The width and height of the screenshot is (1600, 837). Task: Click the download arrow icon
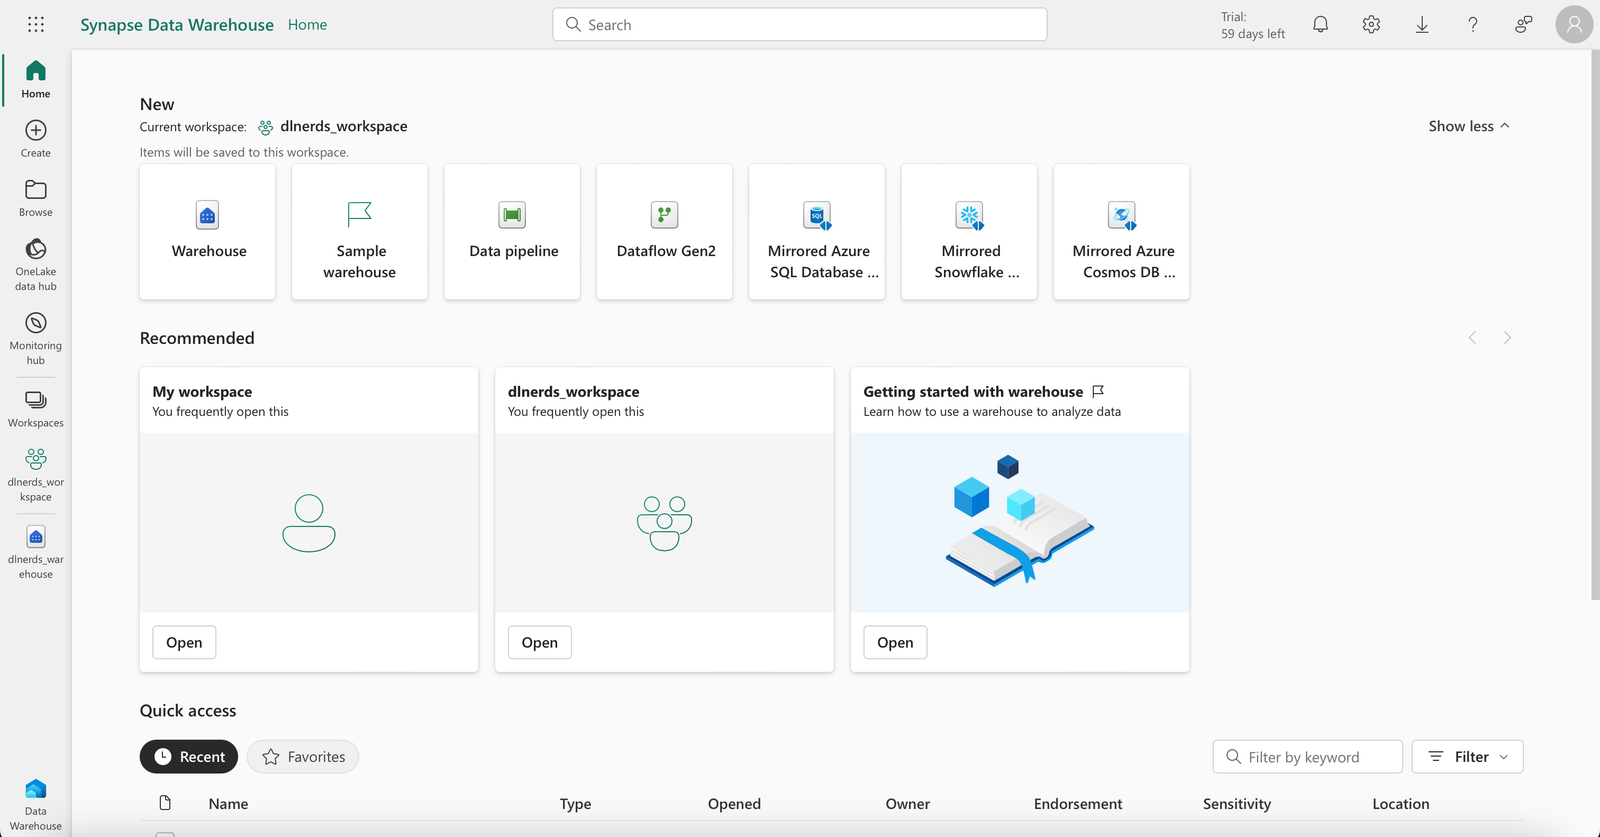point(1422,24)
